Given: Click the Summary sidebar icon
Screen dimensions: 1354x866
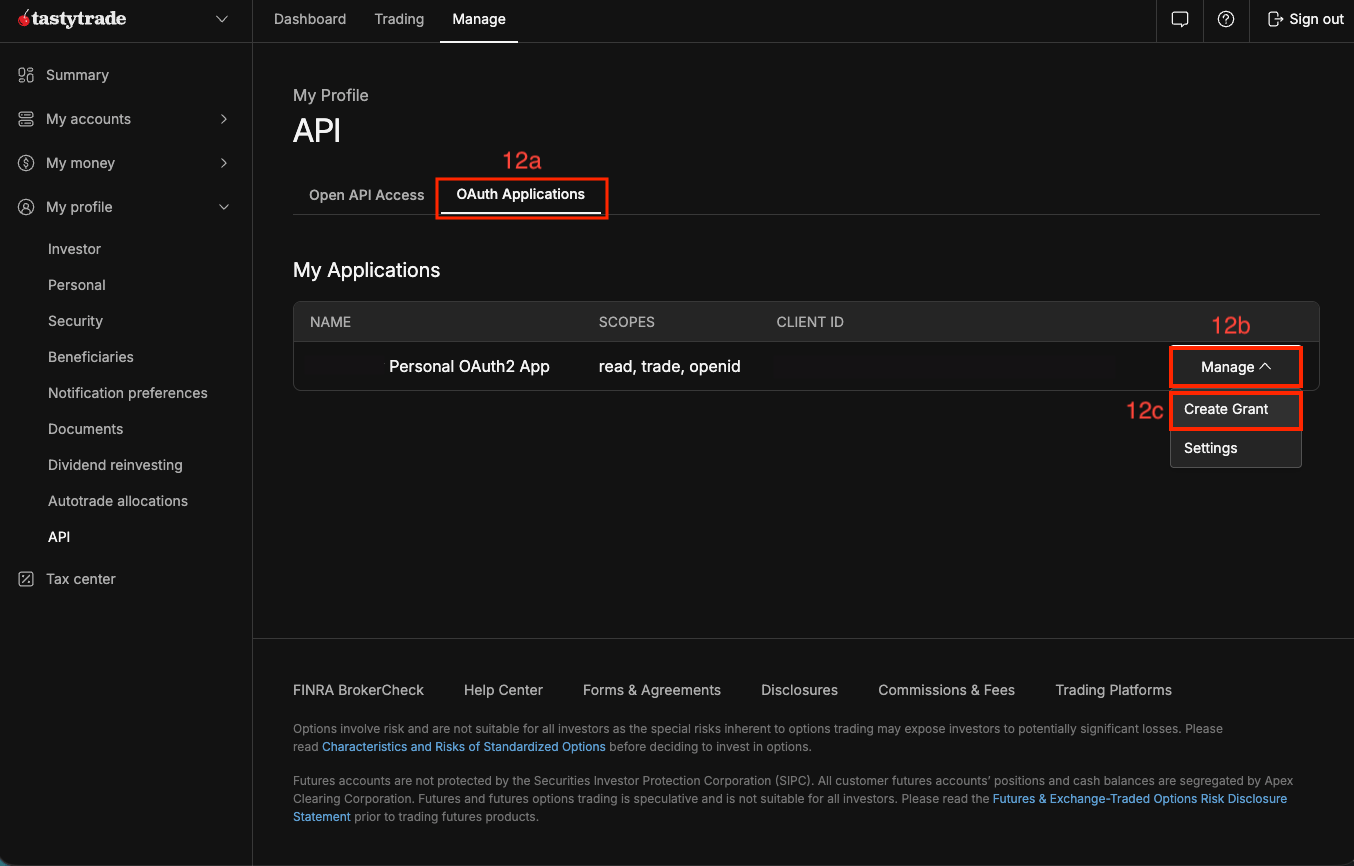Looking at the screenshot, I should click(x=26, y=75).
